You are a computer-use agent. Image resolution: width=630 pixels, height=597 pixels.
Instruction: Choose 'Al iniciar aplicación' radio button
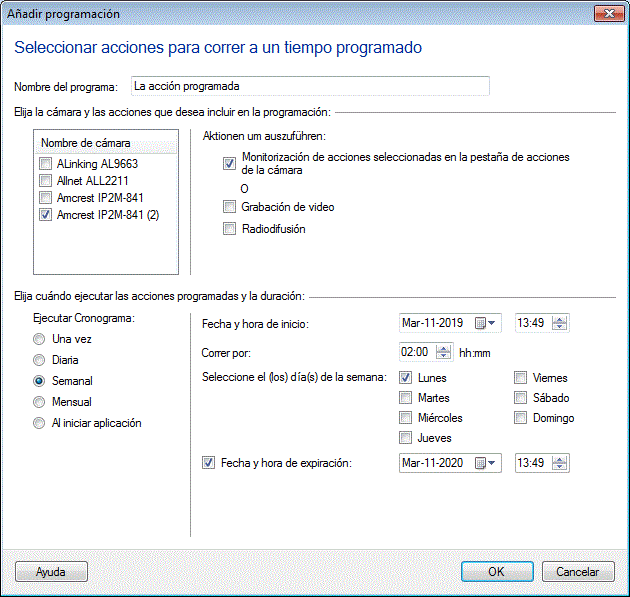tap(40, 423)
